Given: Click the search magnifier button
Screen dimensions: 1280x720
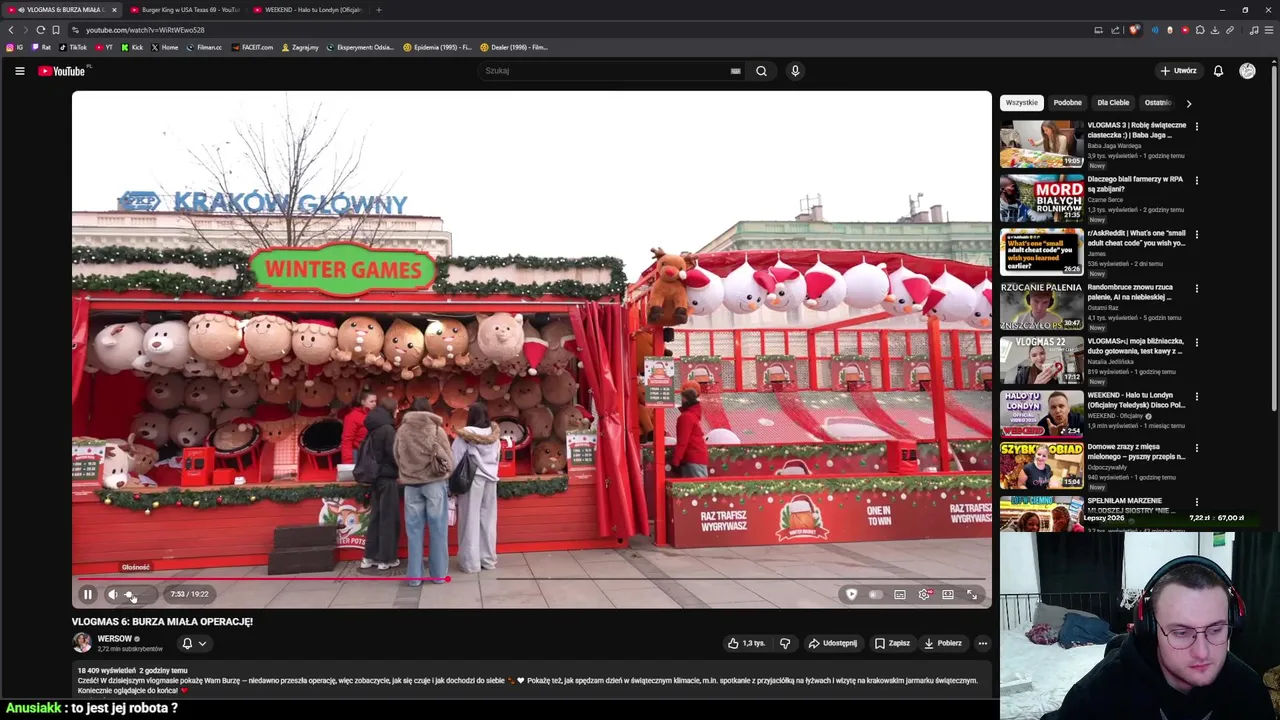Looking at the screenshot, I should click(761, 71).
